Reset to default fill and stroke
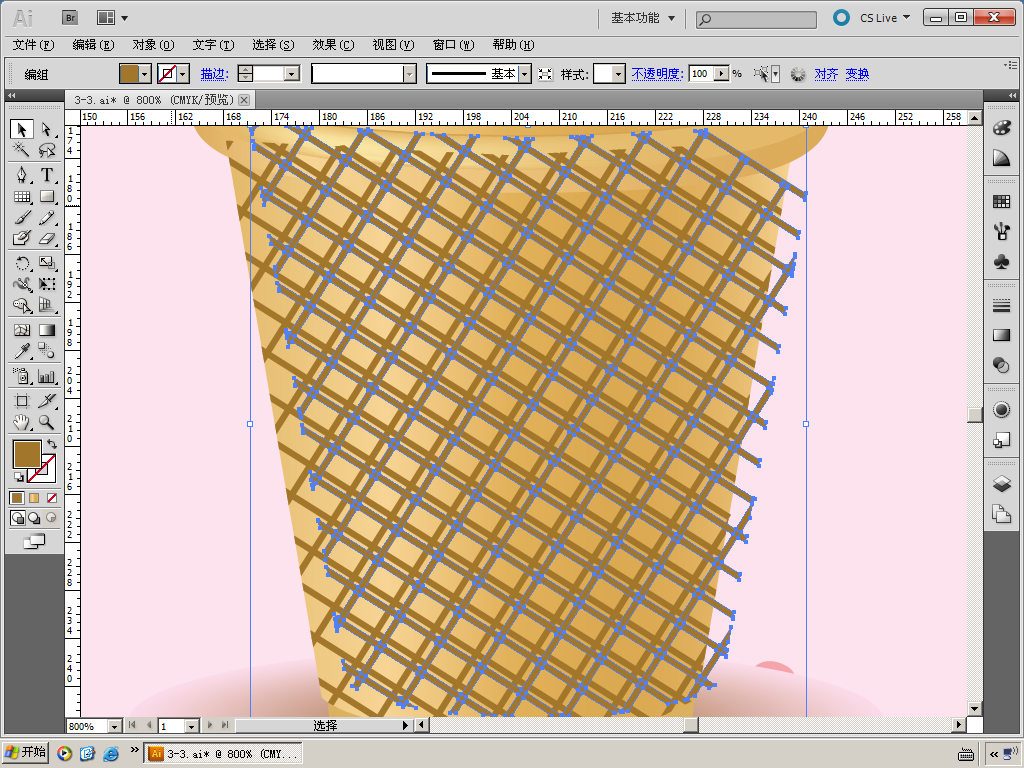This screenshot has height=768, width=1024. click(18, 477)
